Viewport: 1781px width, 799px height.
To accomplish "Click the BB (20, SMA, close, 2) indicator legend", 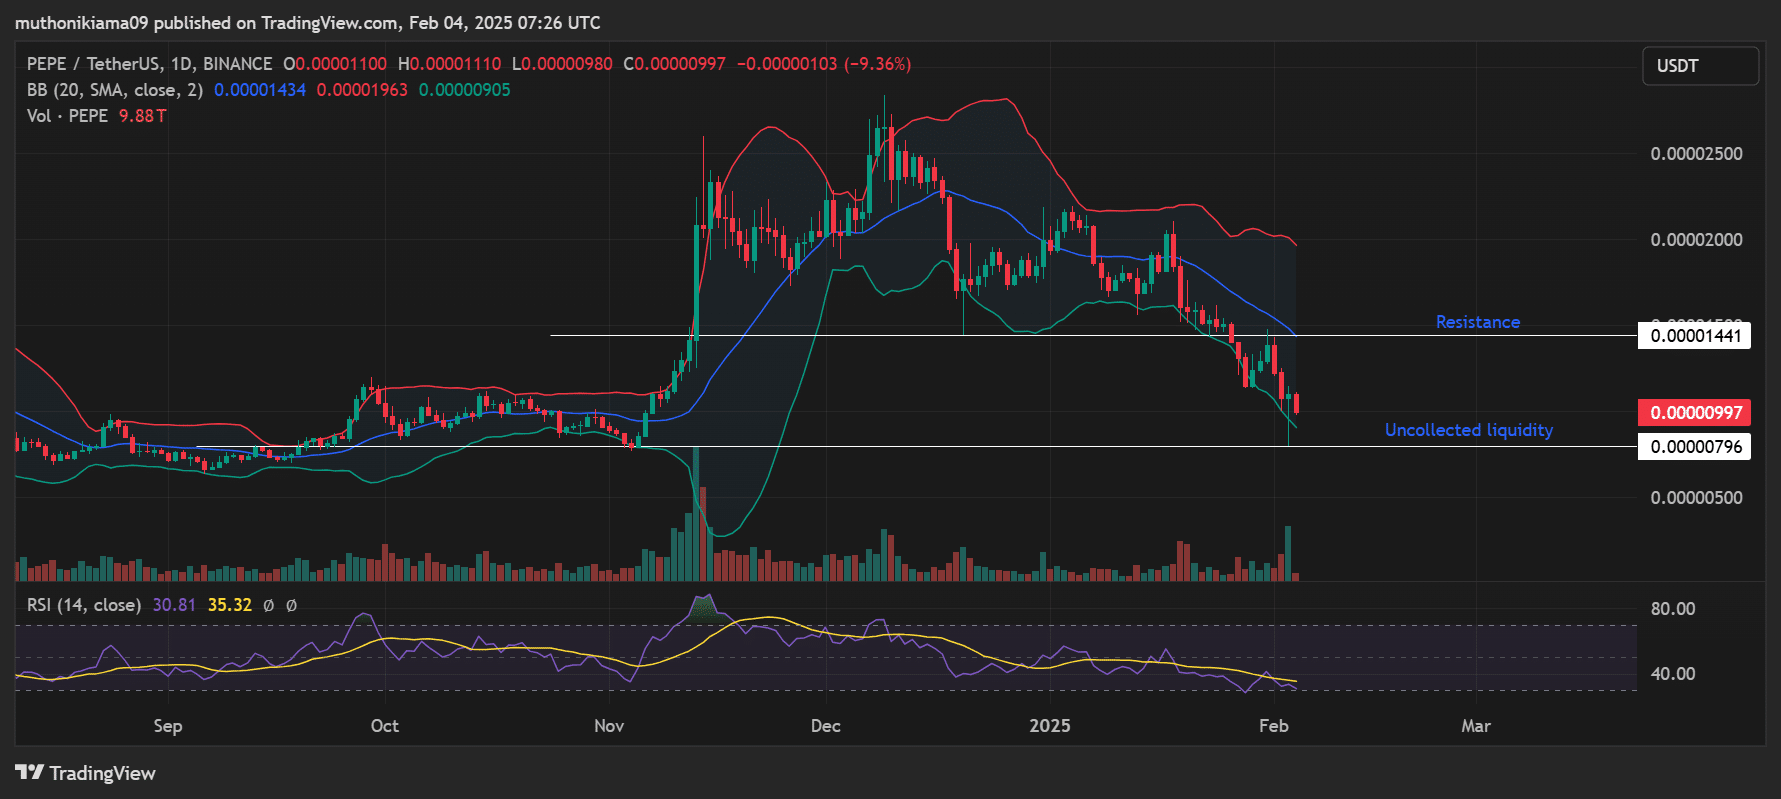I will pyautogui.click(x=115, y=90).
